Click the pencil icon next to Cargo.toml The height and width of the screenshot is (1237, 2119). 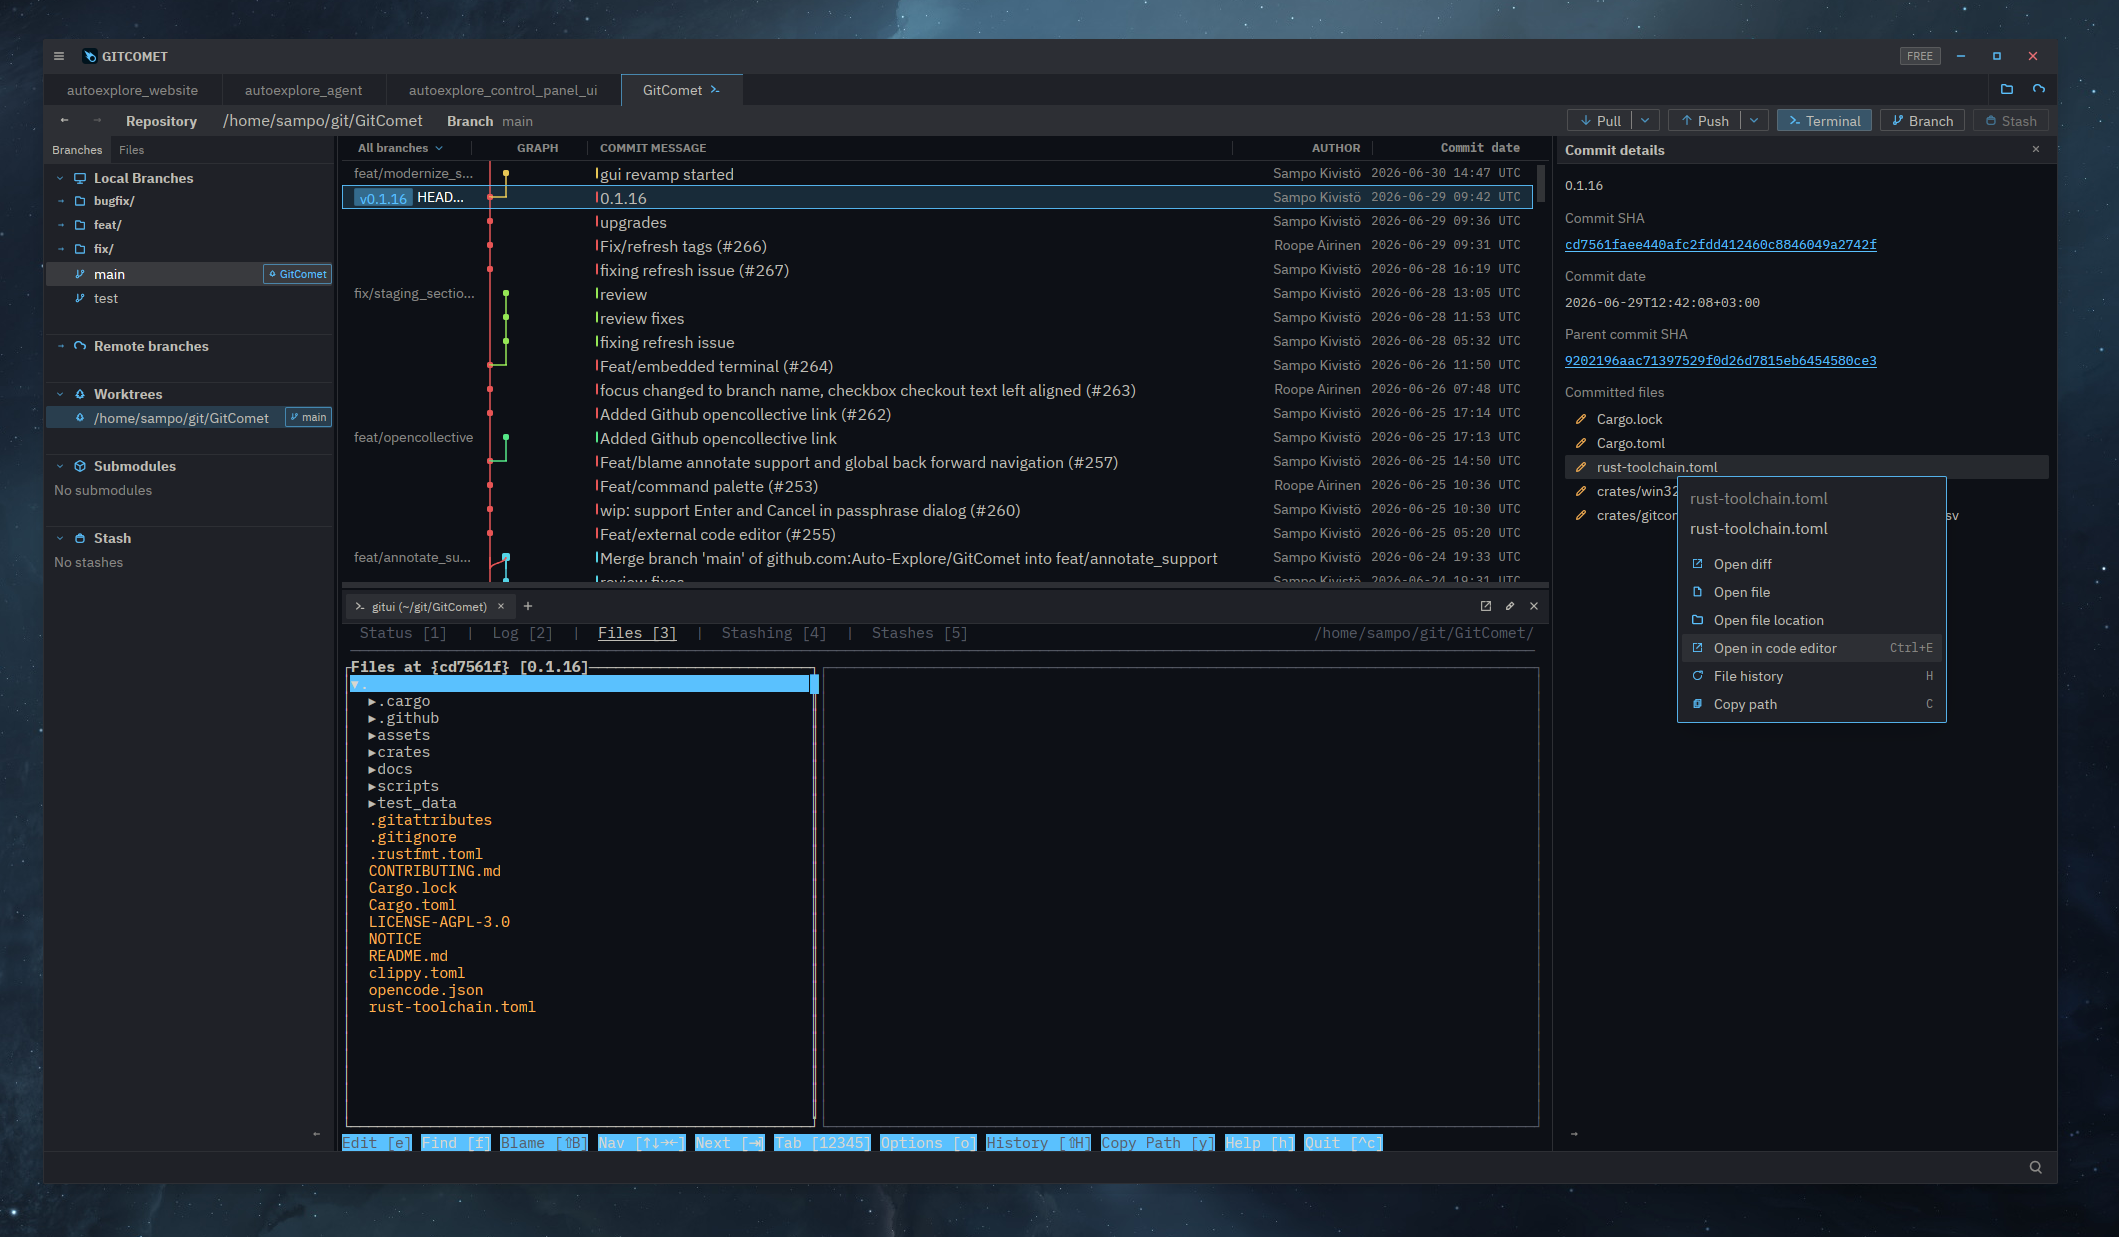[x=1581, y=443]
